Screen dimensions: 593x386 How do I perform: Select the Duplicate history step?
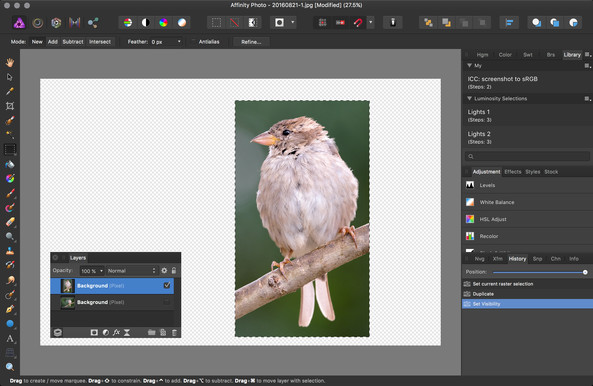click(x=527, y=294)
